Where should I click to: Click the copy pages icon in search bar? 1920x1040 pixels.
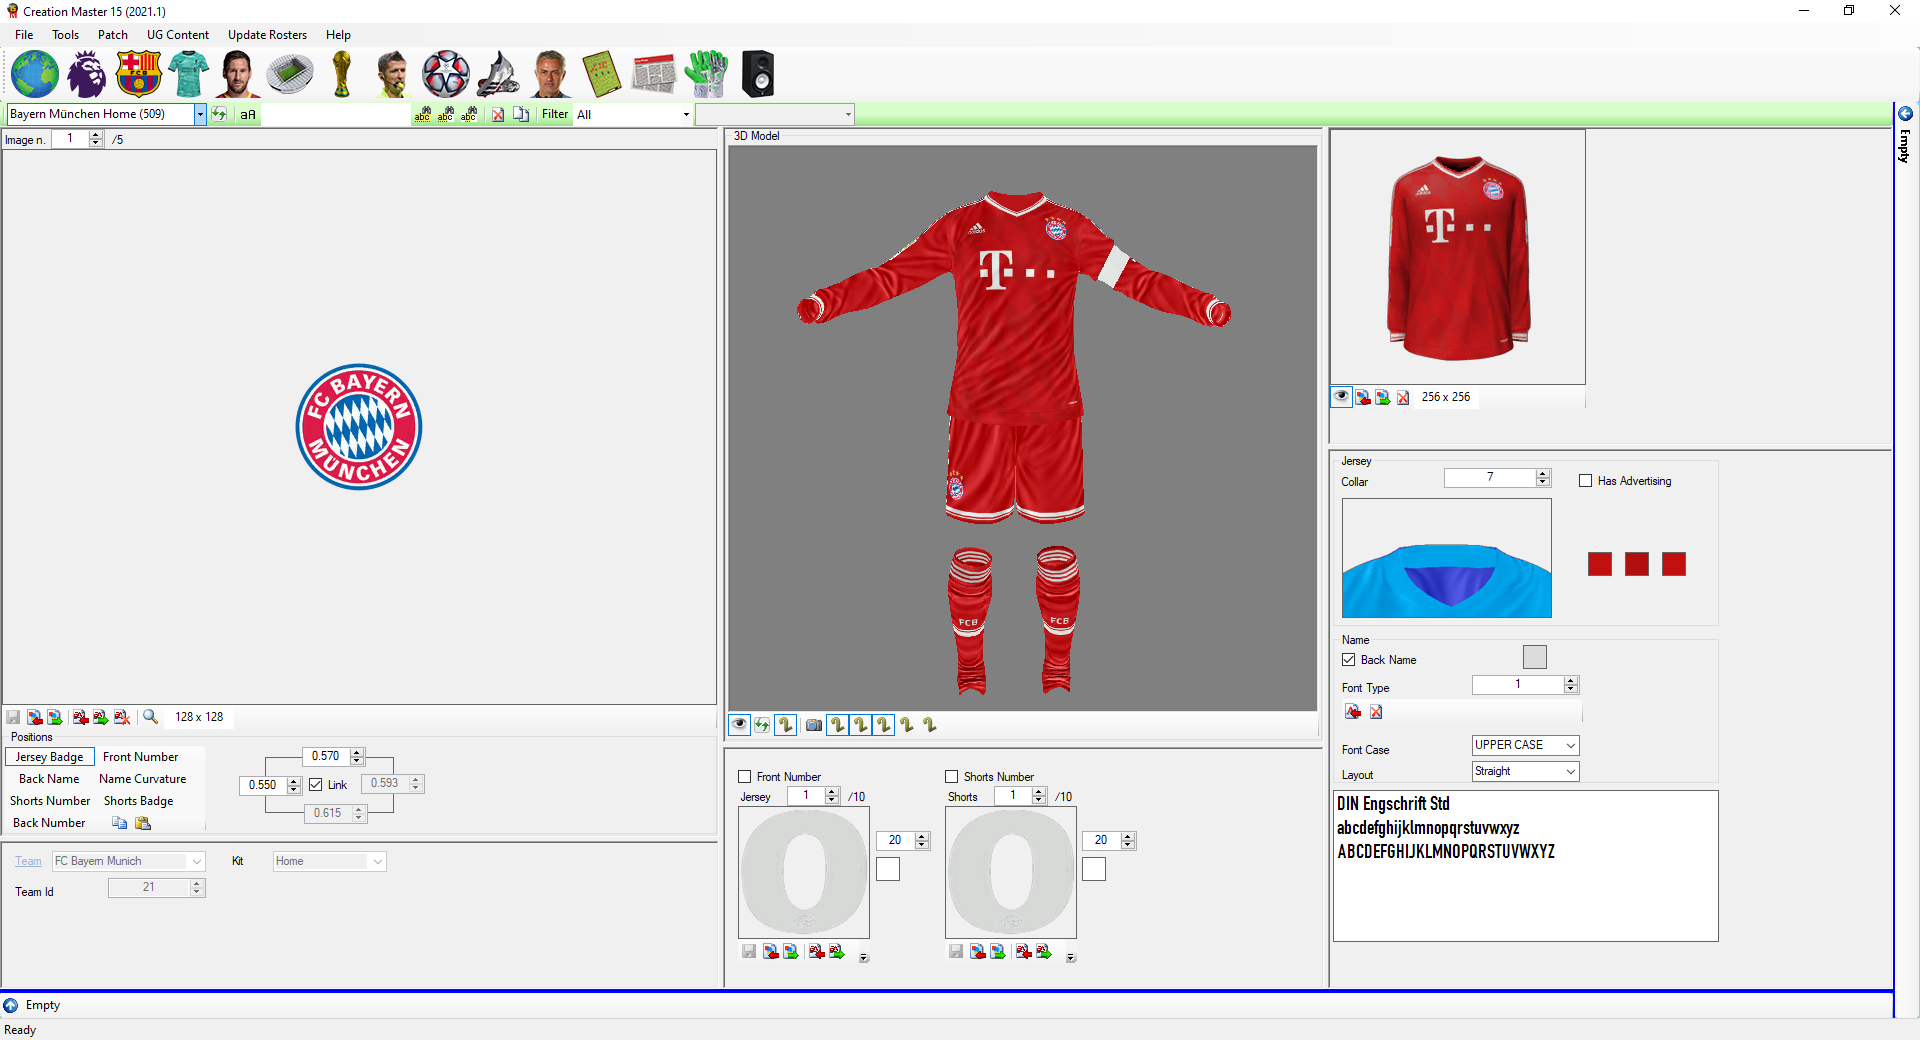521,114
